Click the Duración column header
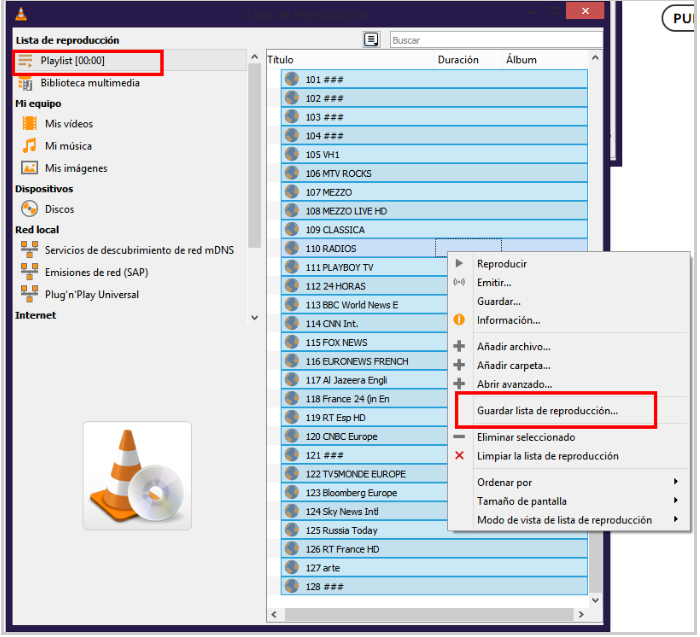The height and width of the screenshot is (637, 700). pyautogui.click(x=468, y=59)
